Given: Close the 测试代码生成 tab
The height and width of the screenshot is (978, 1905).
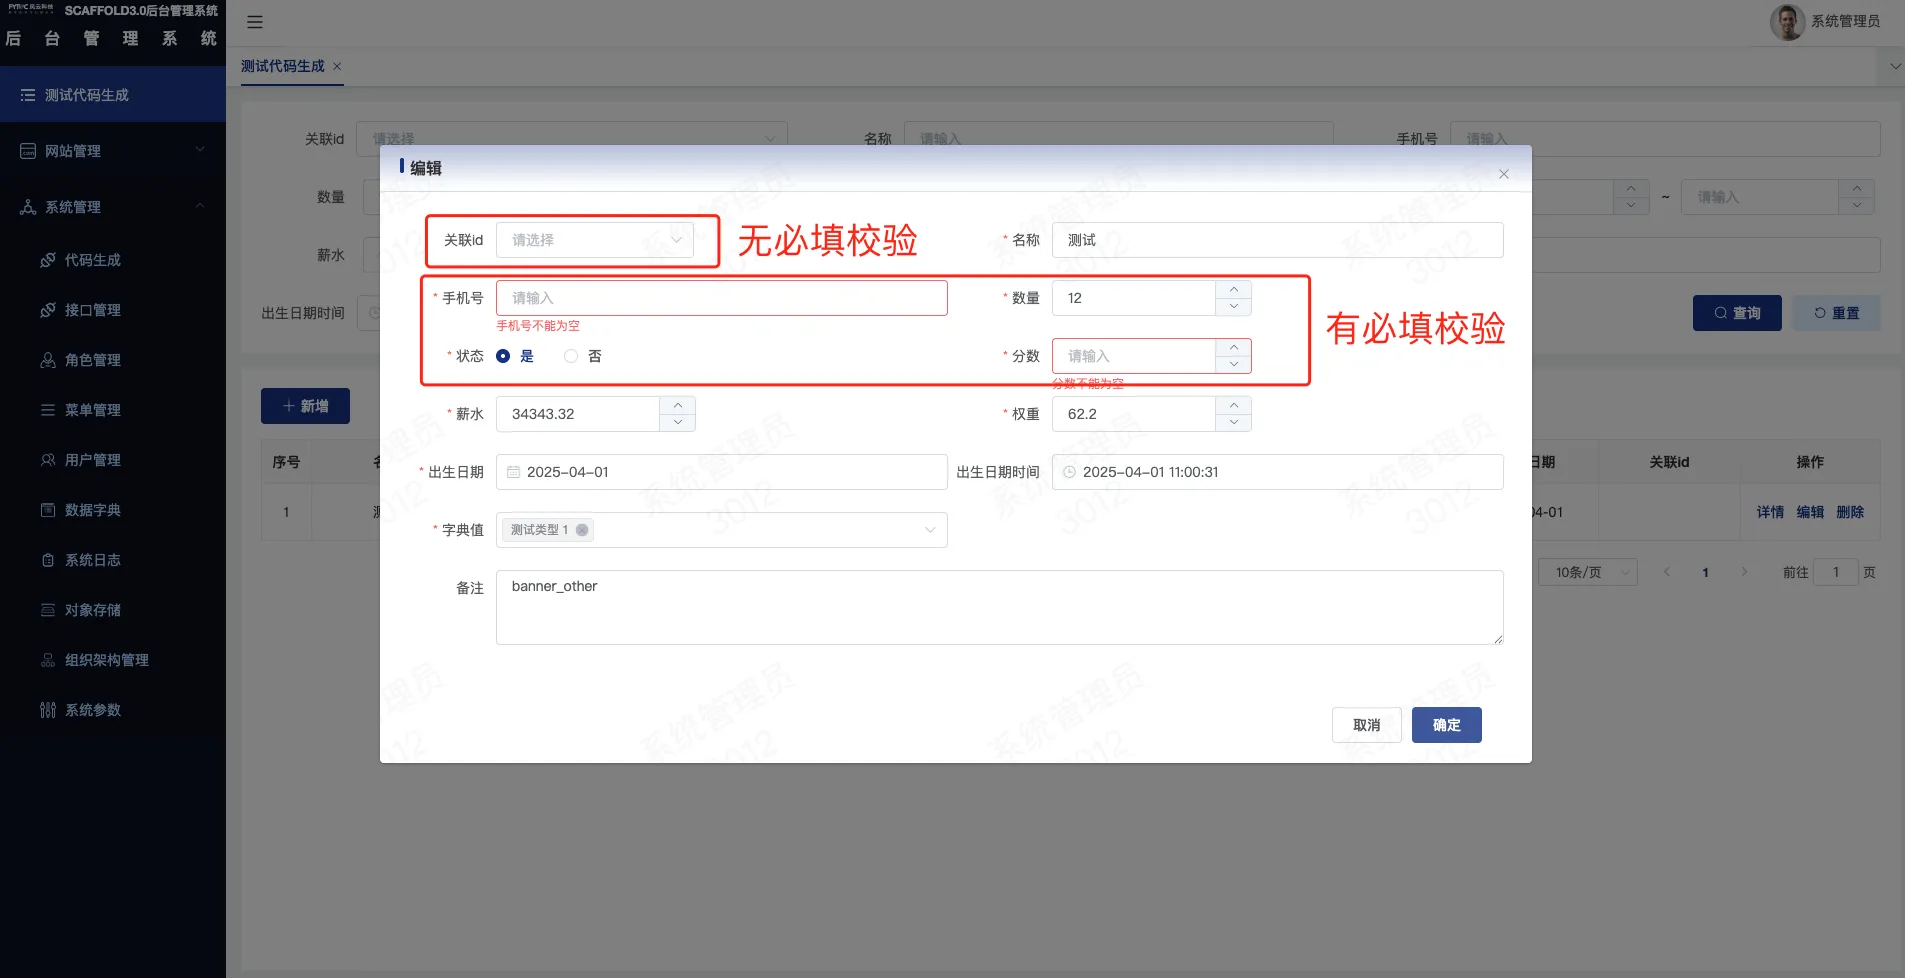Looking at the screenshot, I should click(337, 66).
